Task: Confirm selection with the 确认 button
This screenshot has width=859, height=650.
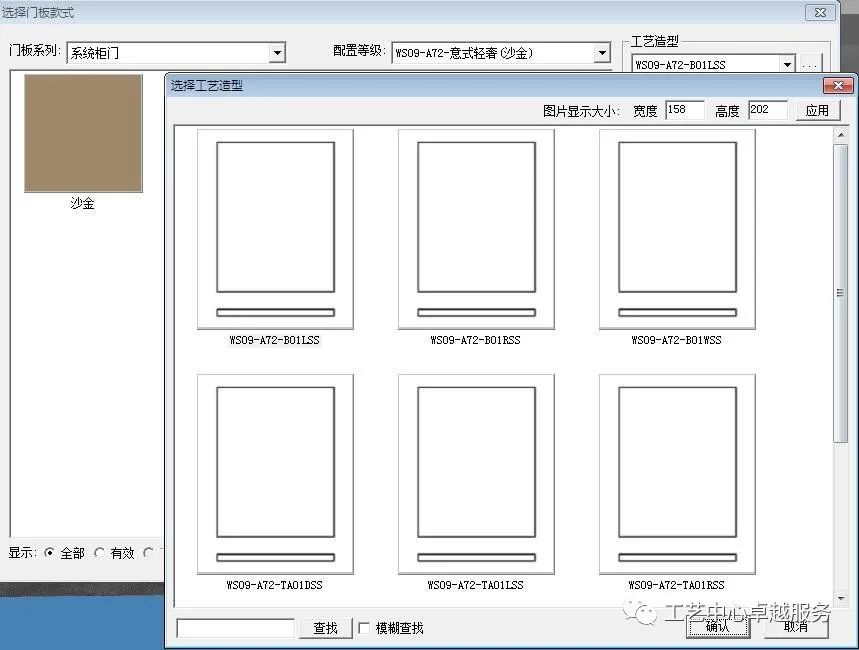Action: tap(718, 627)
